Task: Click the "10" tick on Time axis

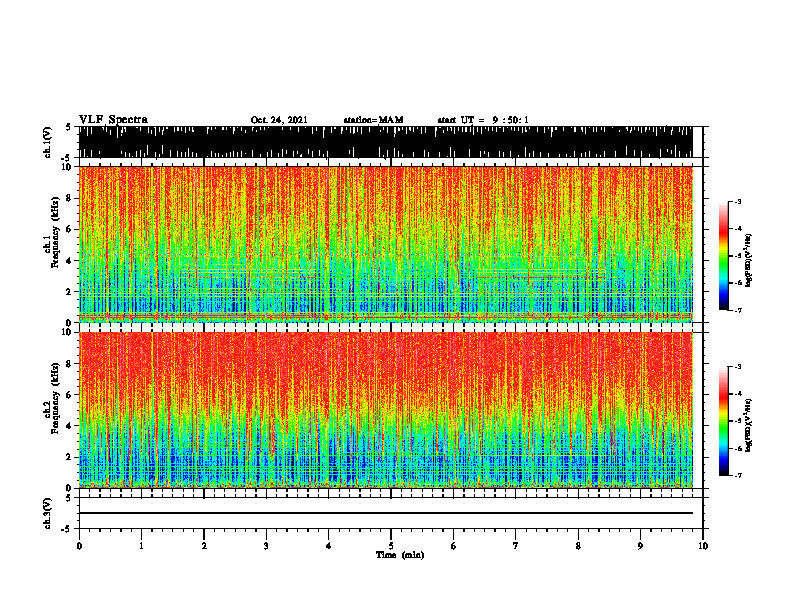Action: pos(703,546)
